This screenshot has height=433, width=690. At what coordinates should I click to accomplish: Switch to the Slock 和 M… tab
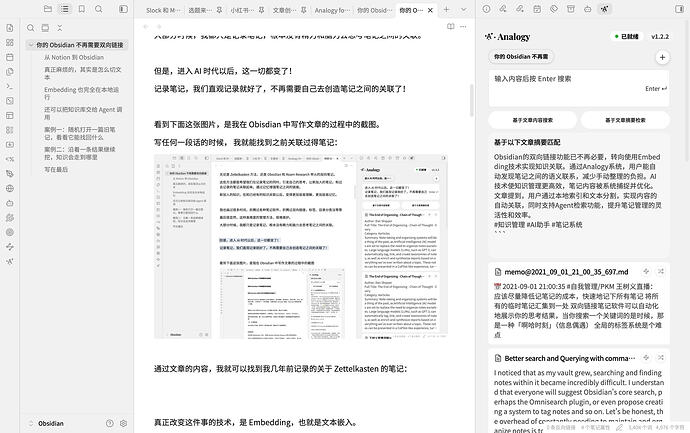pyautogui.click(x=163, y=10)
